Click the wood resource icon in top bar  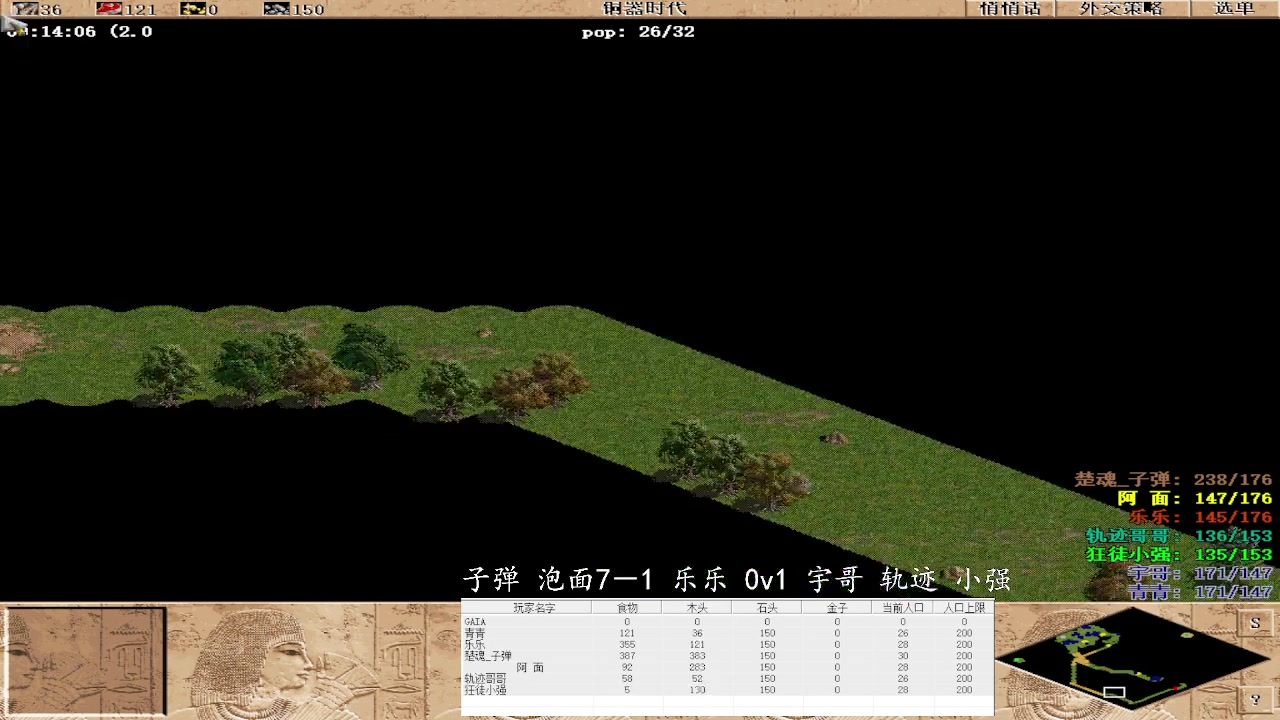click(24, 9)
